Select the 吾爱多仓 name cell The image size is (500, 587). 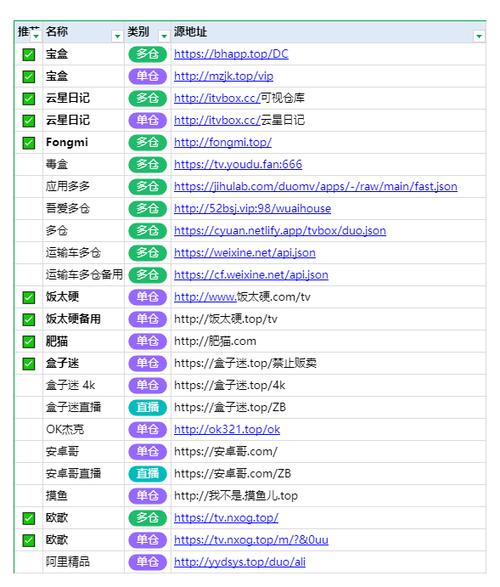click(83, 209)
